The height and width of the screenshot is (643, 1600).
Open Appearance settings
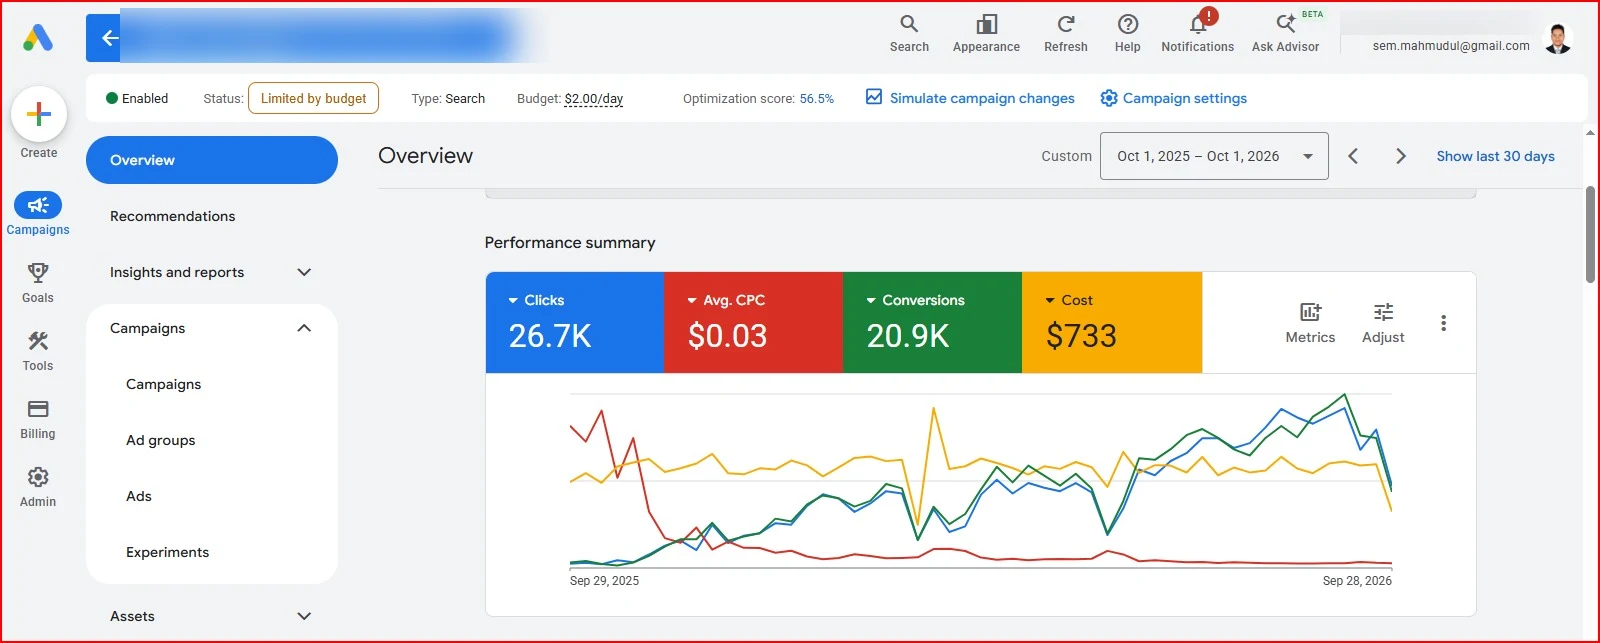pos(986,33)
